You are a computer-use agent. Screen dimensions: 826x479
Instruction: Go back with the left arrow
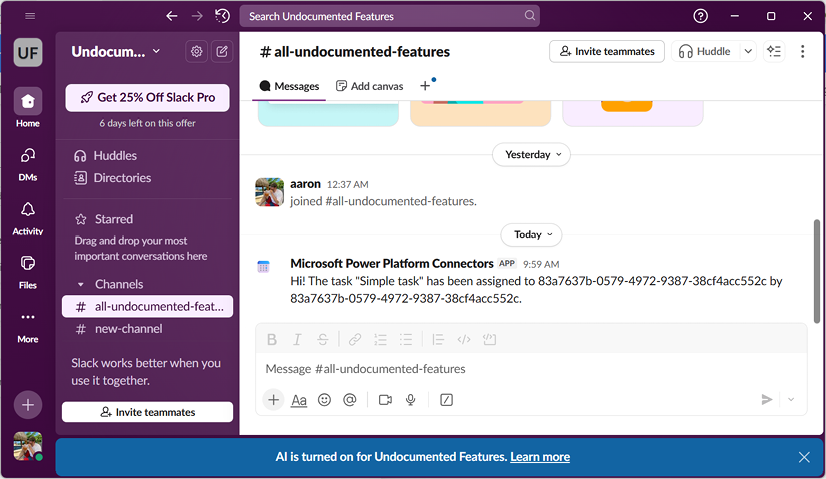tap(172, 16)
